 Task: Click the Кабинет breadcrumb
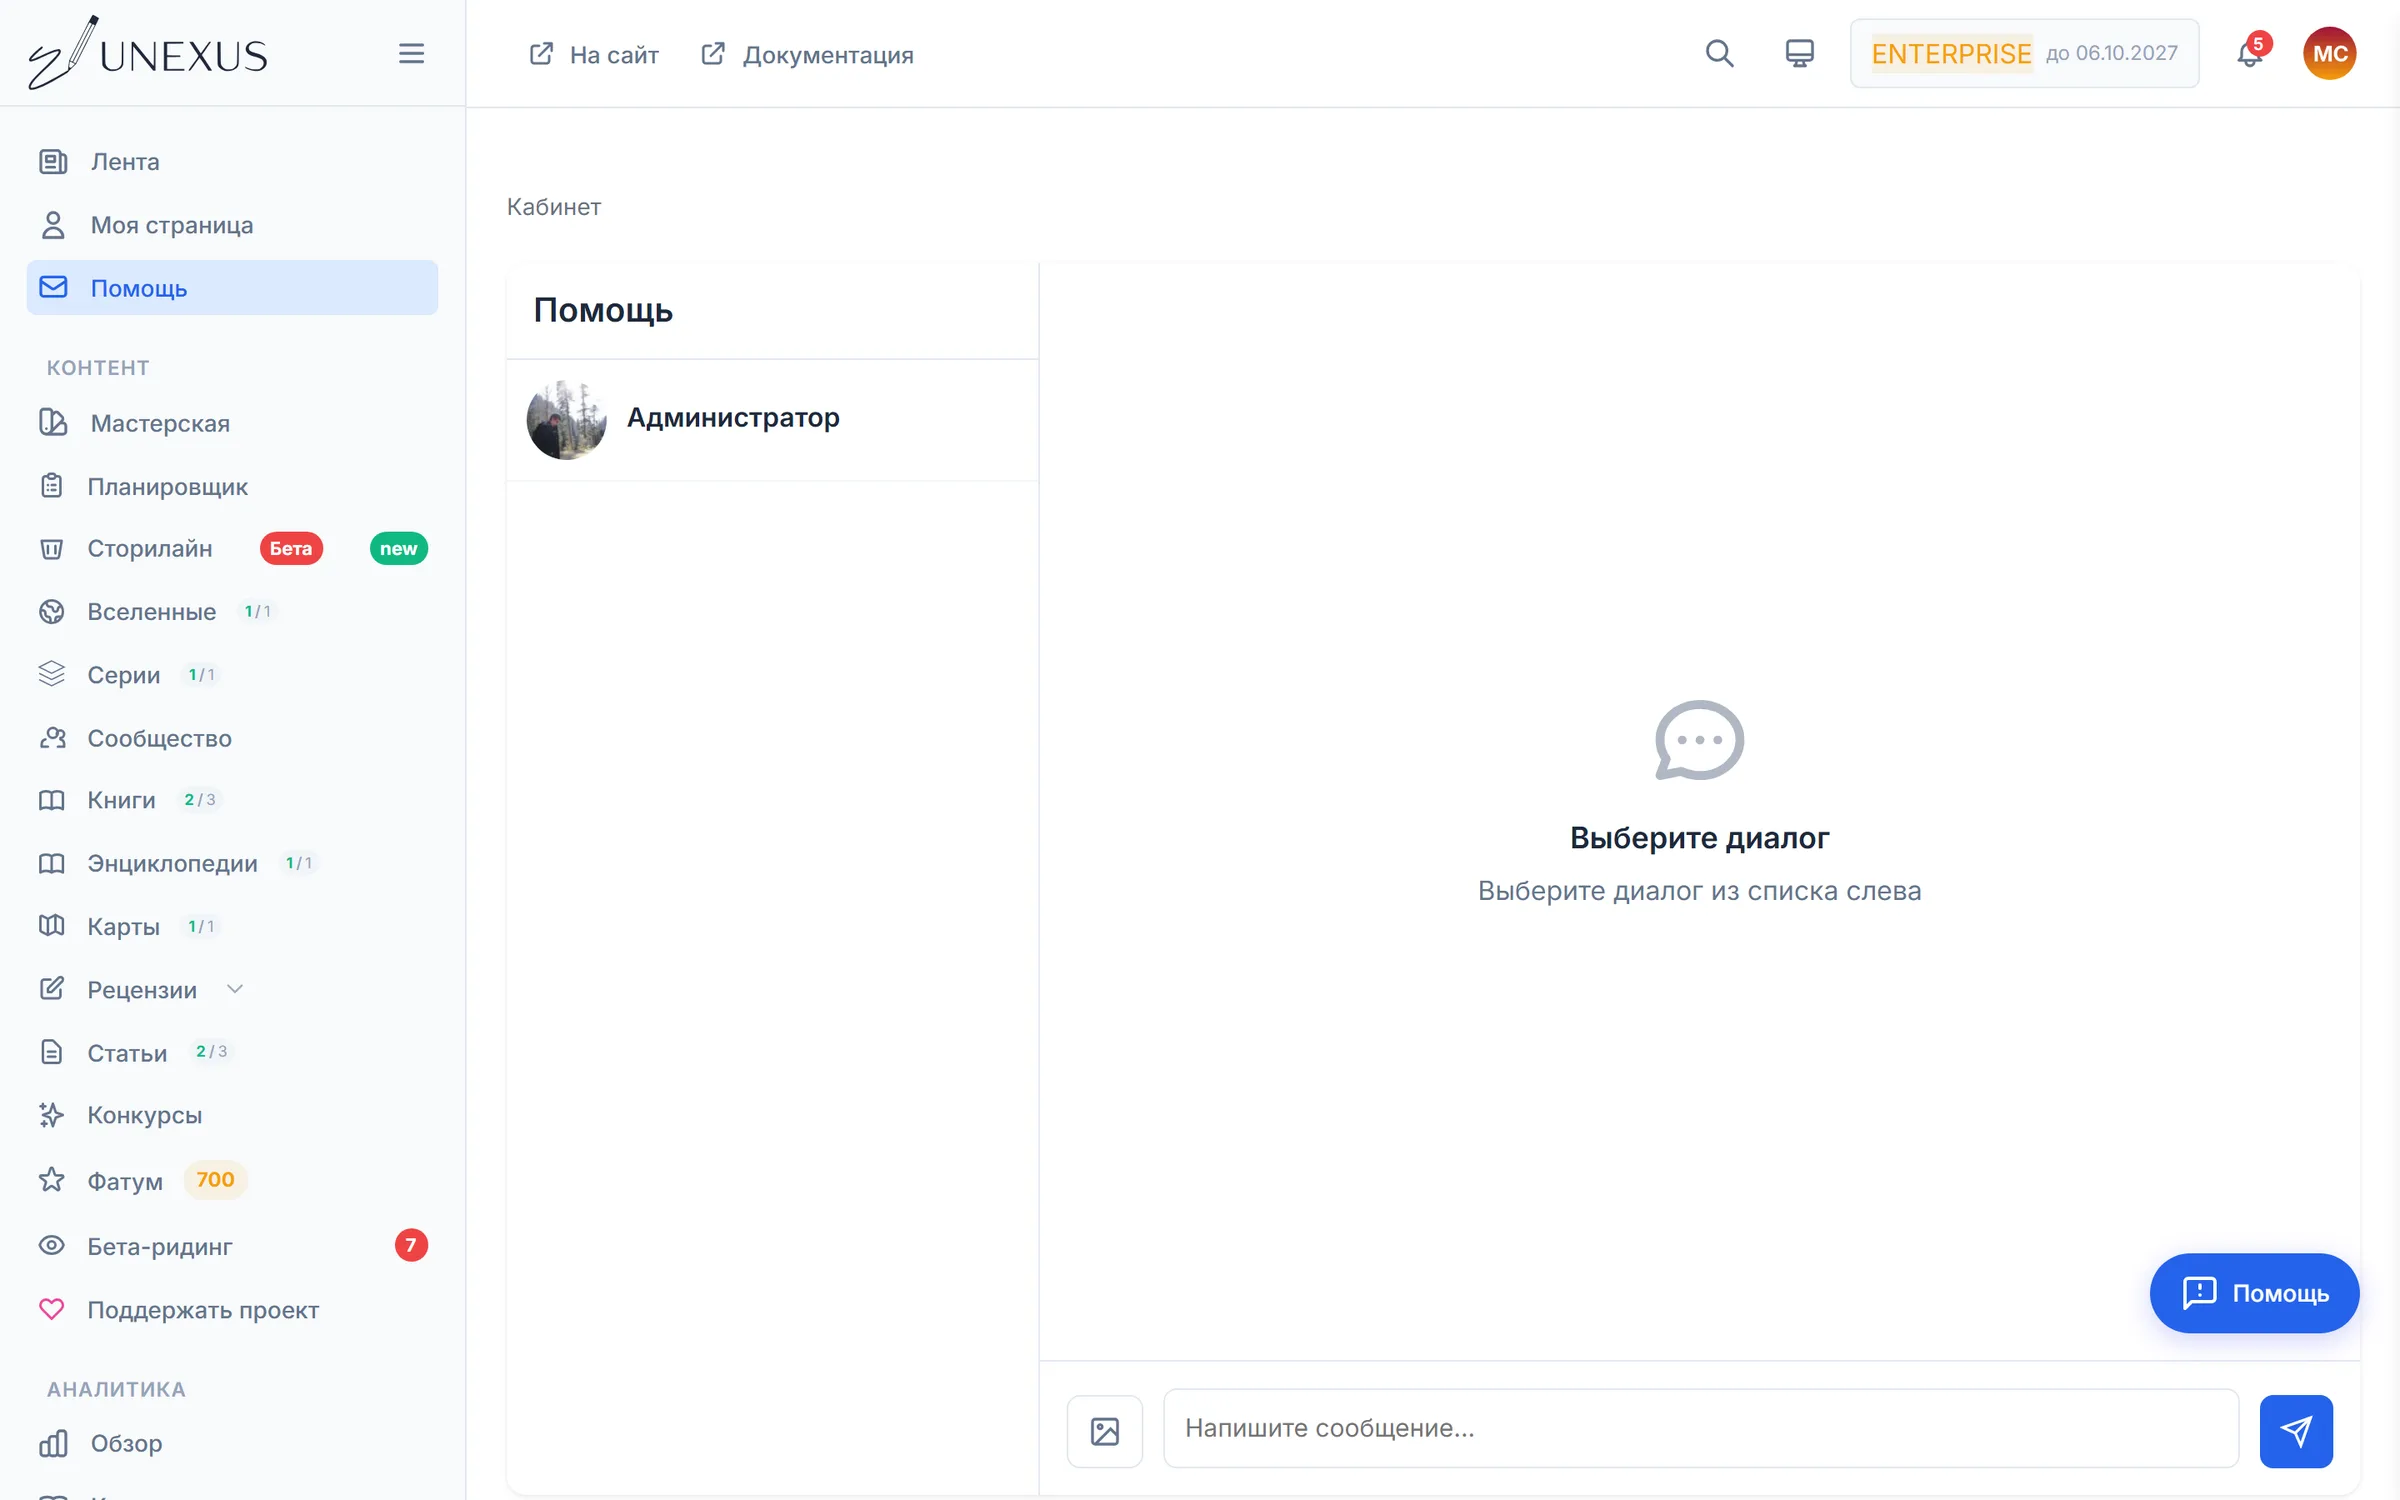tap(554, 207)
